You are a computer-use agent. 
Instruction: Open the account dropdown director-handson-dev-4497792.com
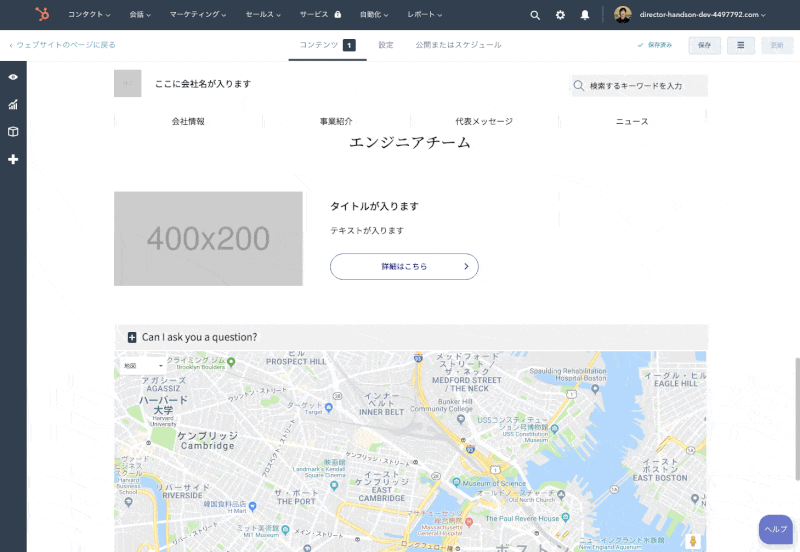click(x=702, y=15)
